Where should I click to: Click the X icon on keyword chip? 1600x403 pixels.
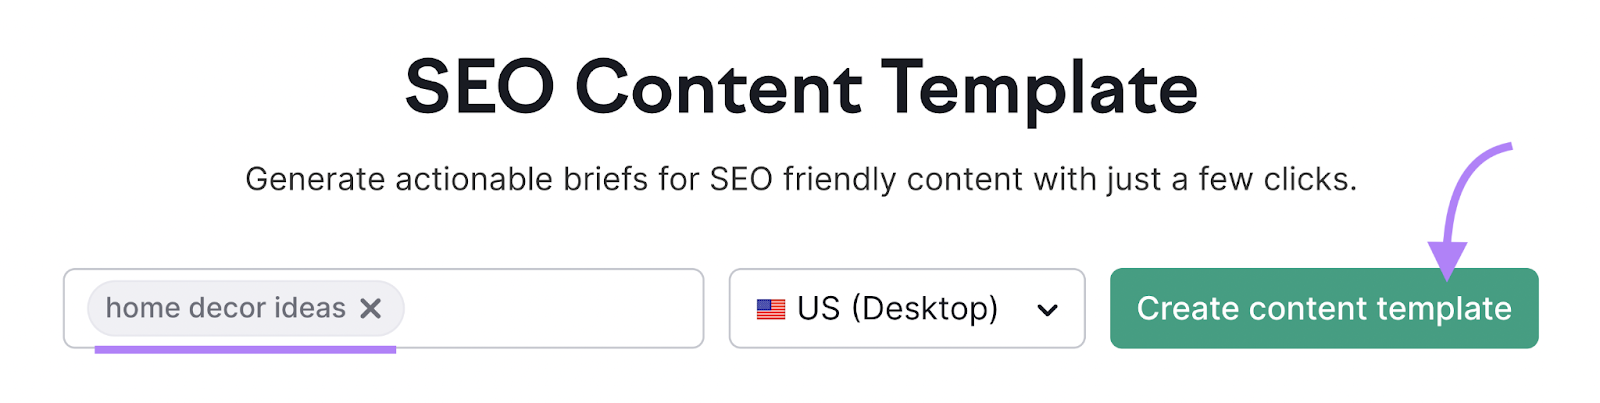370,308
